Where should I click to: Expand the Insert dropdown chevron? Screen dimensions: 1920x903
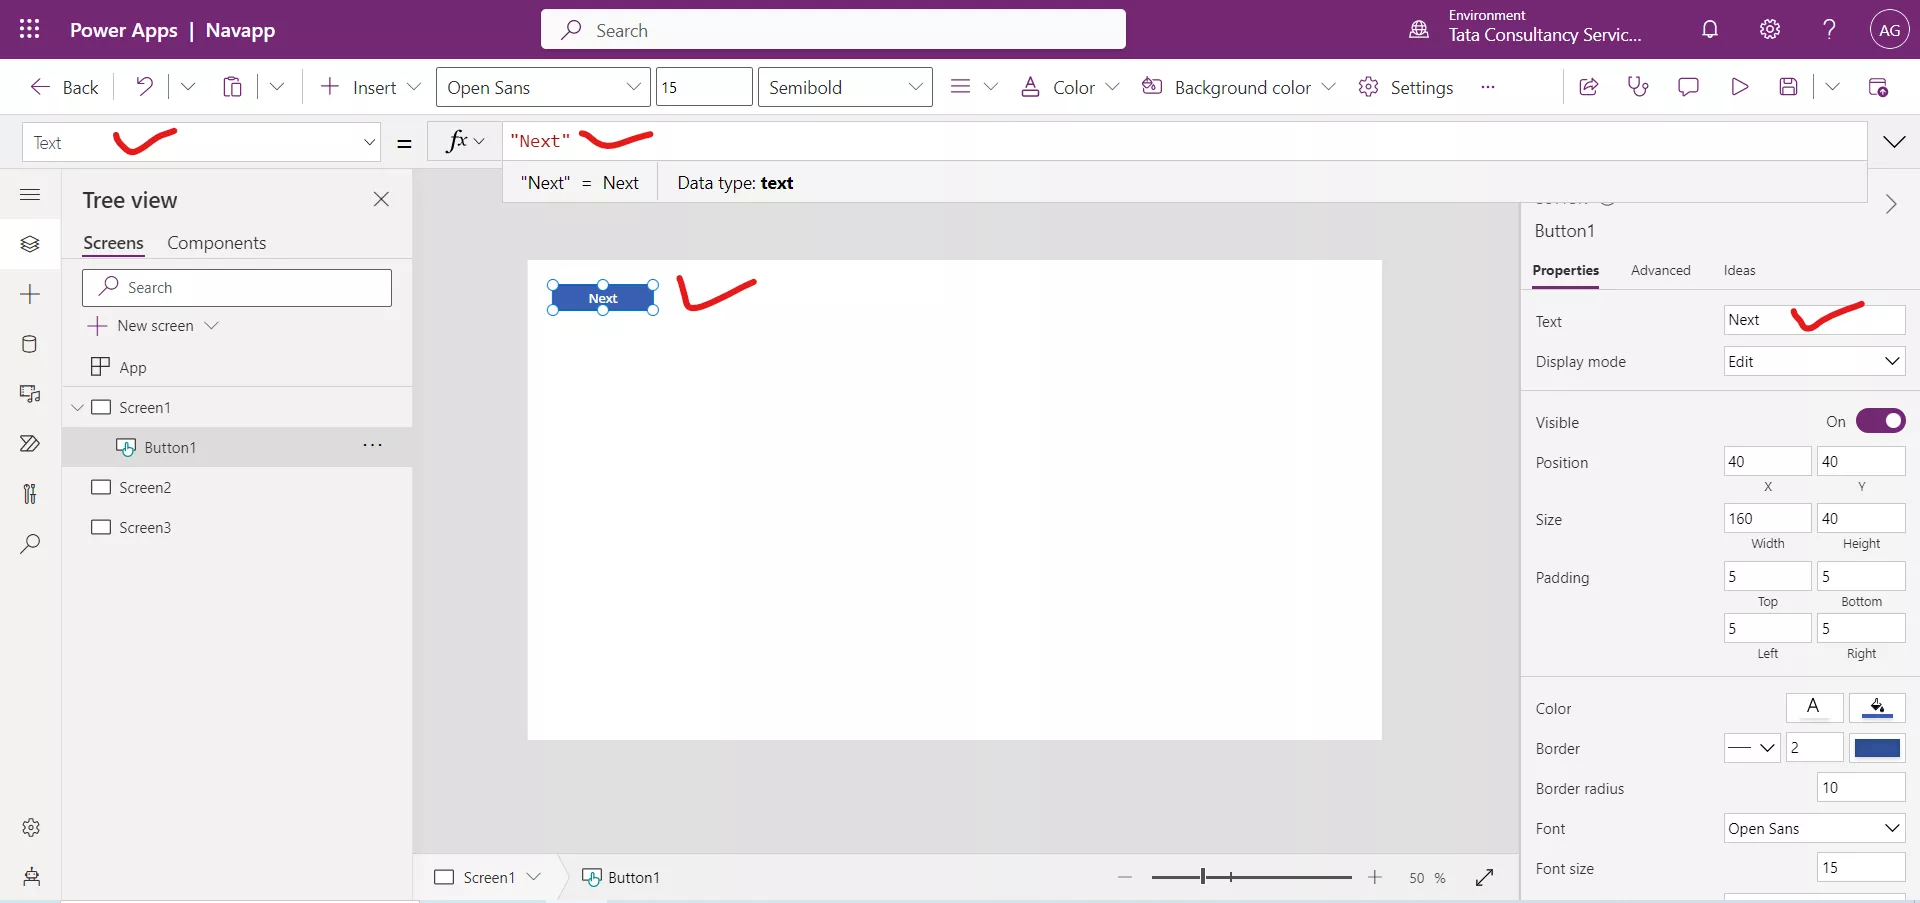click(x=414, y=87)
